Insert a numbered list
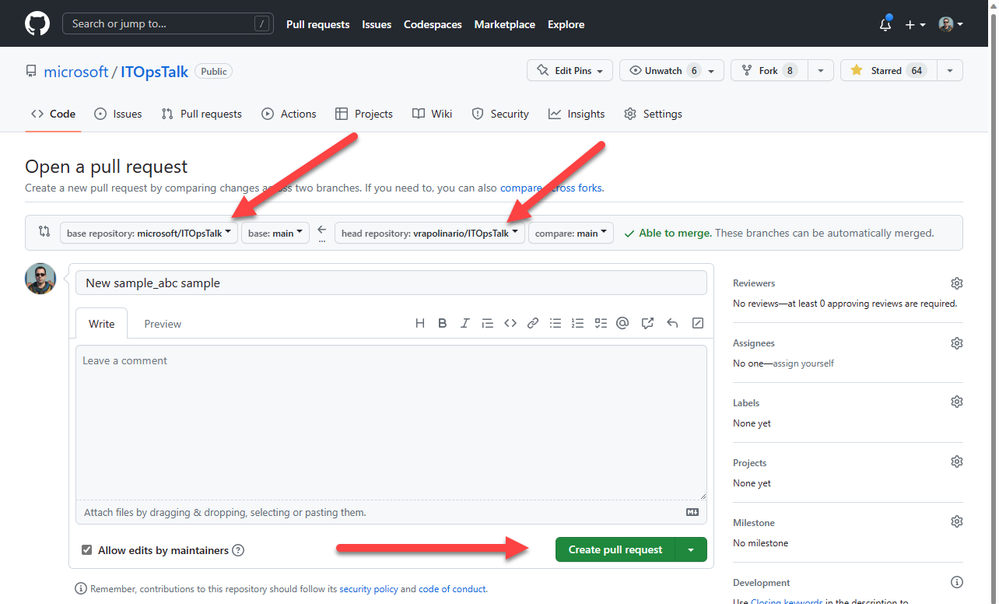Screen dimensions: 999x604 tap(578, 323)
